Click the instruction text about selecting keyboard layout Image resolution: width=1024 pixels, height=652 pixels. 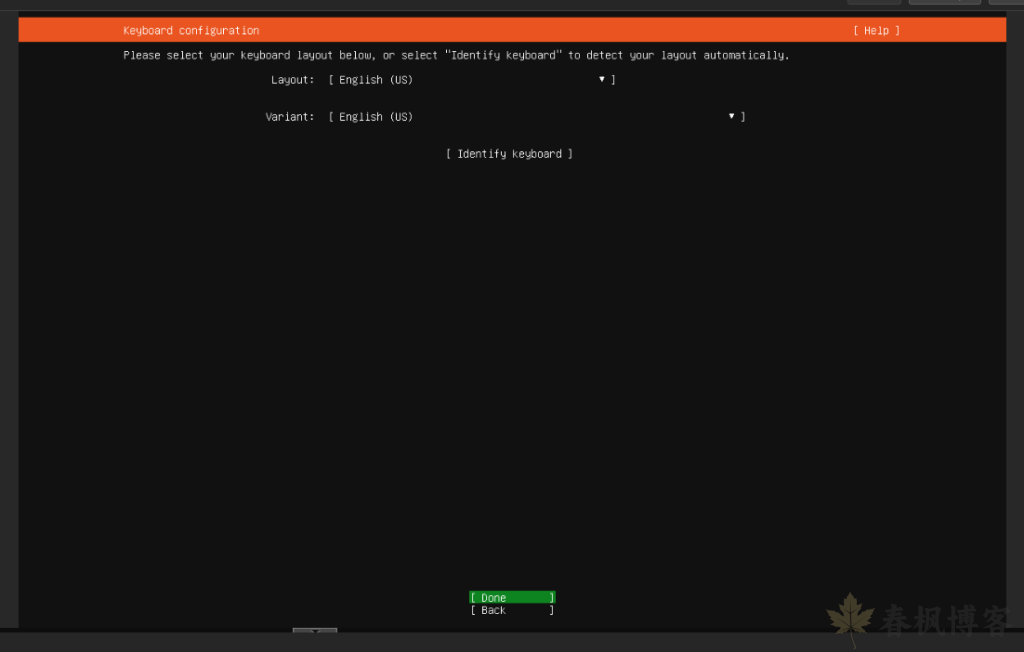tap(455, 55)
